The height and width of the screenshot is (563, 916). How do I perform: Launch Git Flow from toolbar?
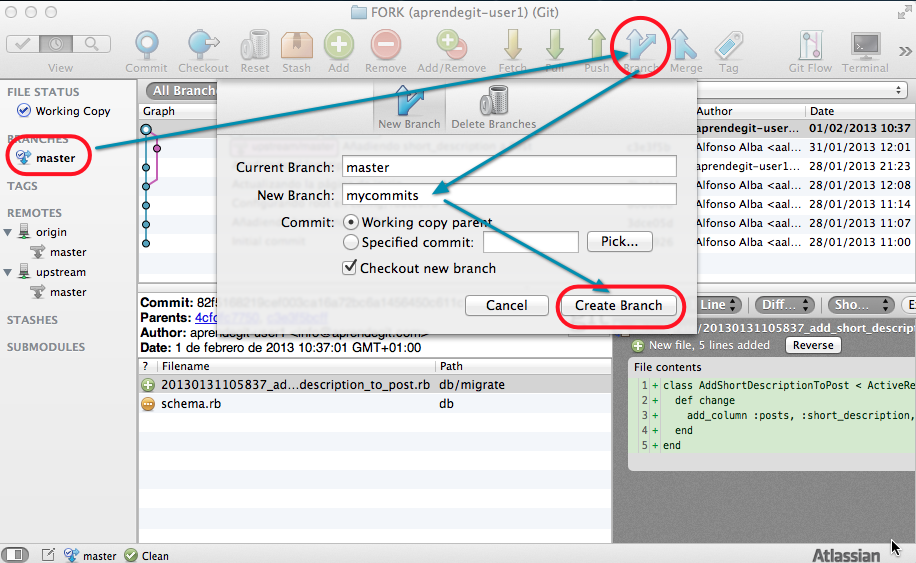coord(809,45)
